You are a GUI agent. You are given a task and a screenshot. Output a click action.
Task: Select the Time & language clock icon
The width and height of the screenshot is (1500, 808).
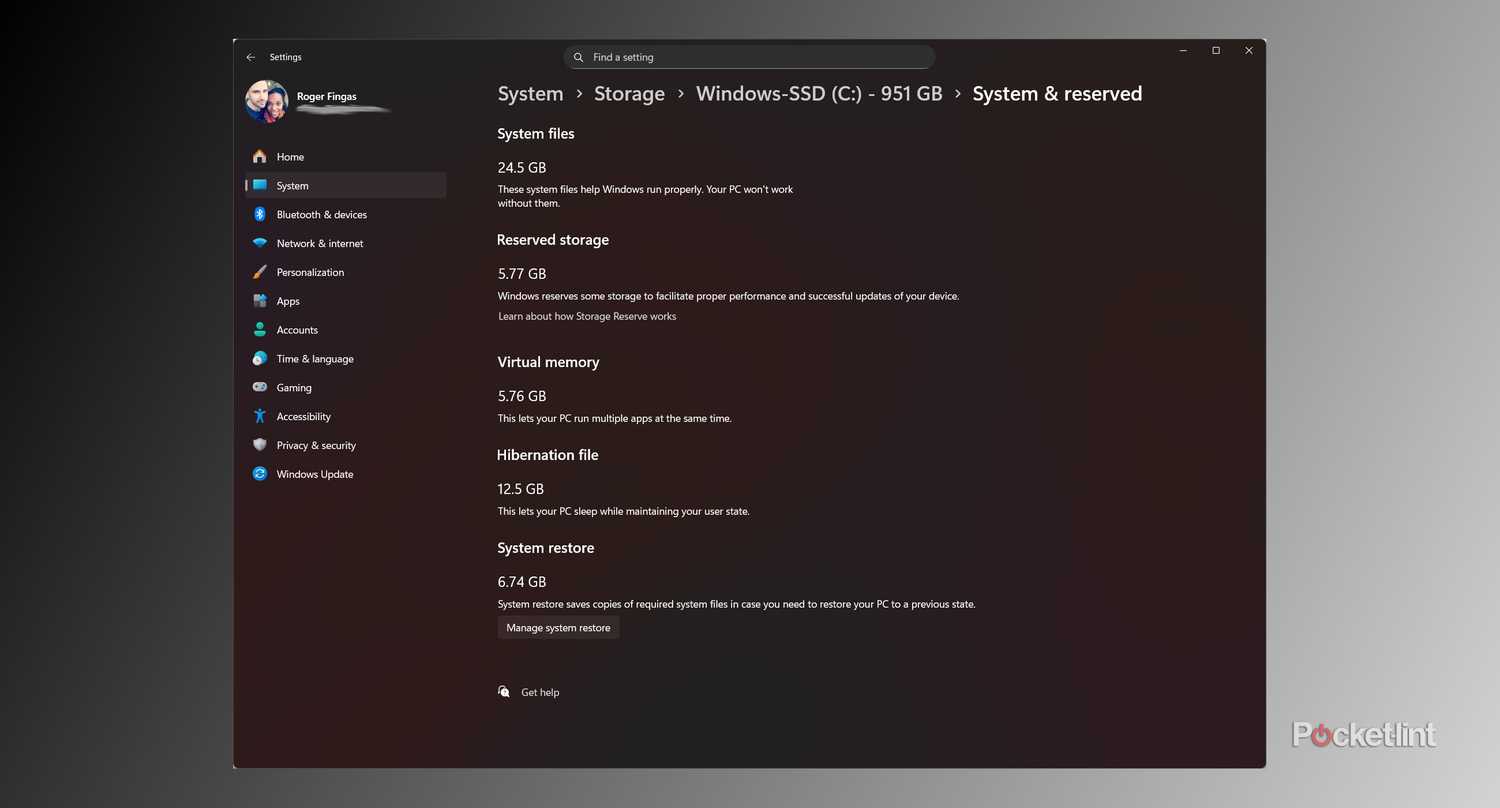point(260,359)
